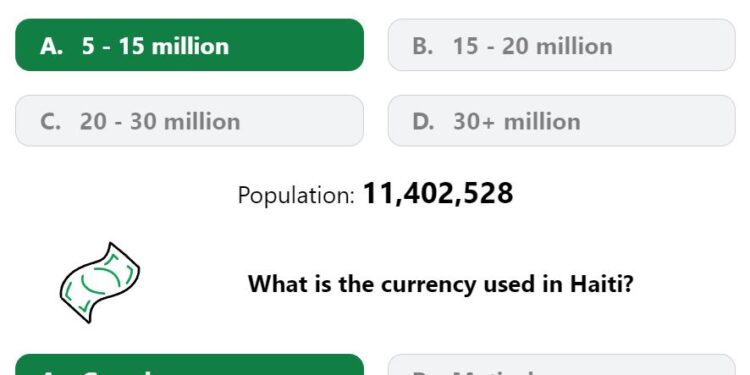Select answer A. 5 - 15 million
750x375 pixels.
coord(189,45)
